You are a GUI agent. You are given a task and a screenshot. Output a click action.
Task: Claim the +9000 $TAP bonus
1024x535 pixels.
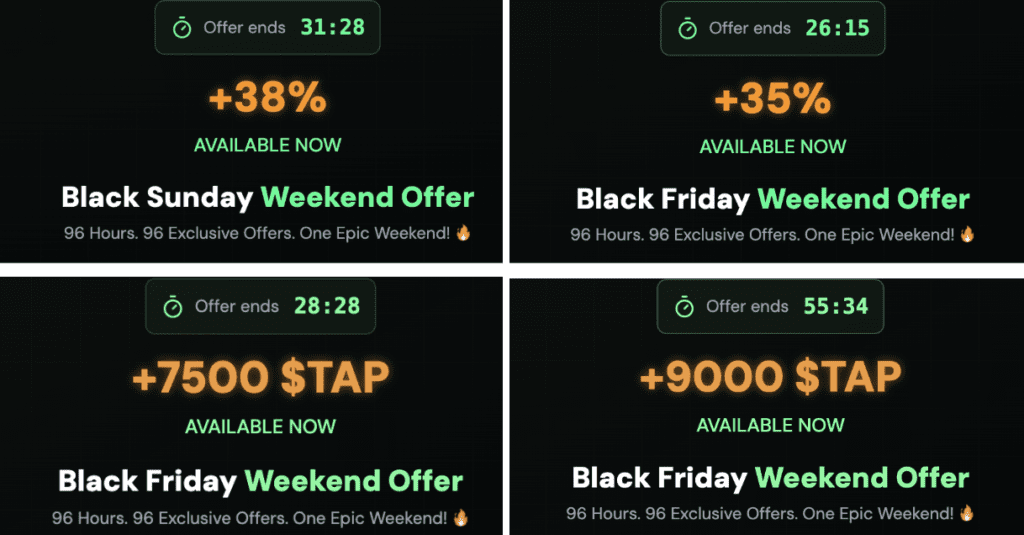770,376
